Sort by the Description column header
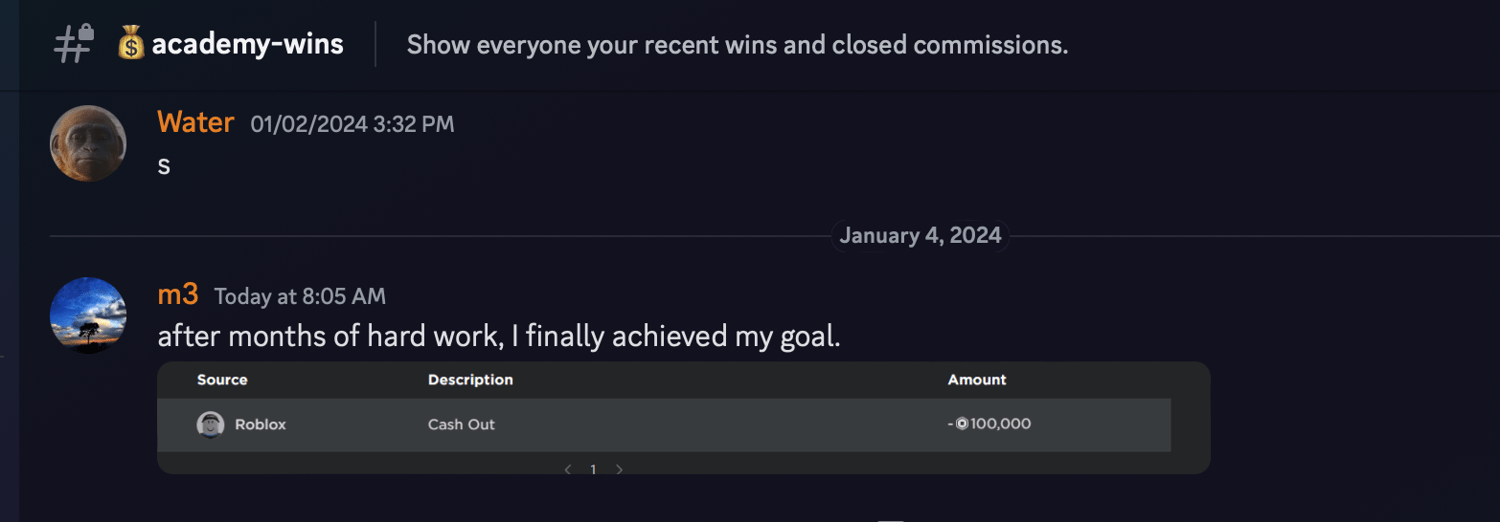 point(470,380)
